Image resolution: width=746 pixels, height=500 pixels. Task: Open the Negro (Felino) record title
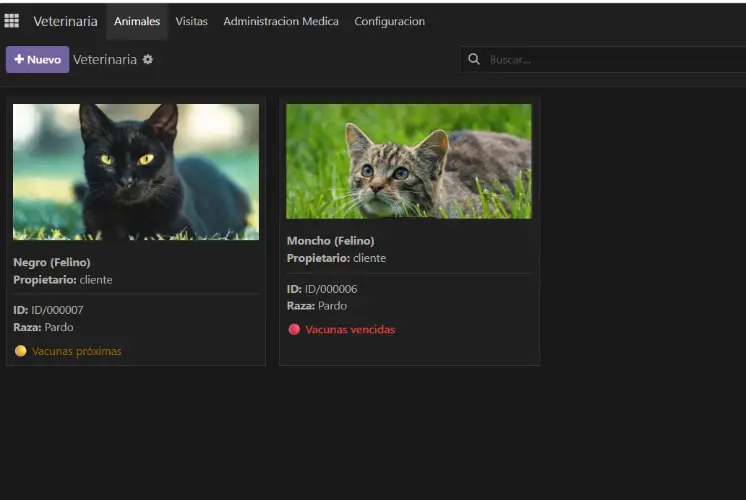tap(52, 262)
